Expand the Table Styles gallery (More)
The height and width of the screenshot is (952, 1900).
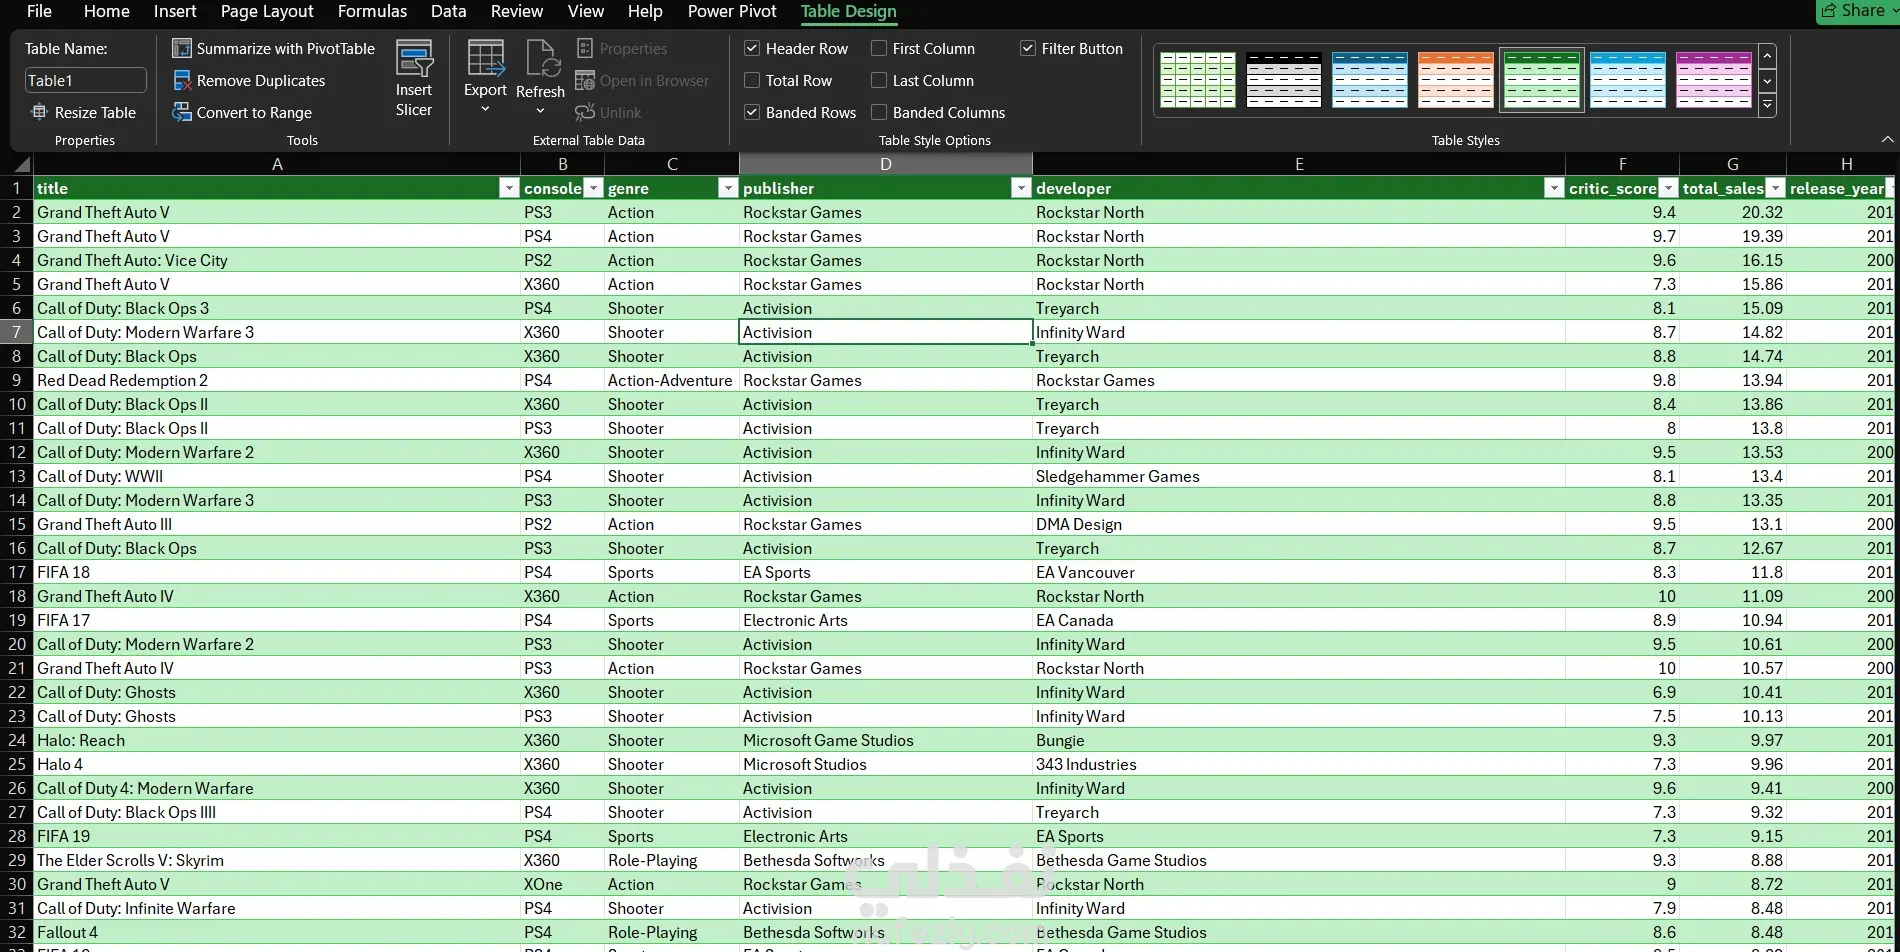(x=1768, y=104)
